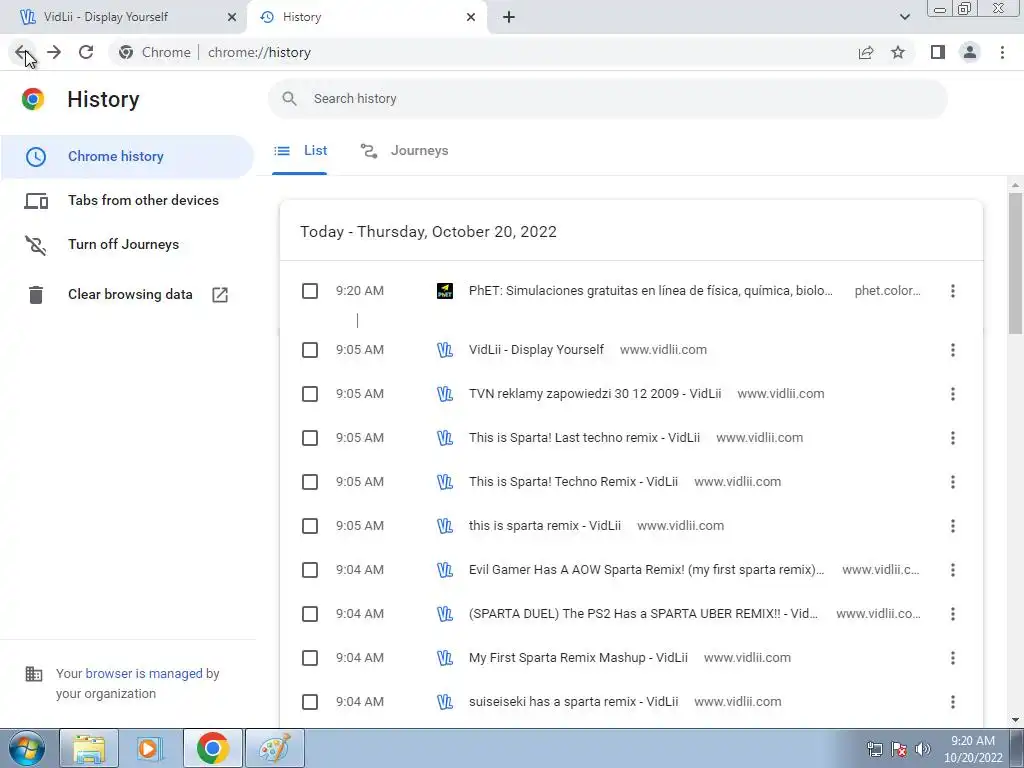
Task: Open actions menu for VidLii - Display Yourself entry
Action: [x=953, y=350]
